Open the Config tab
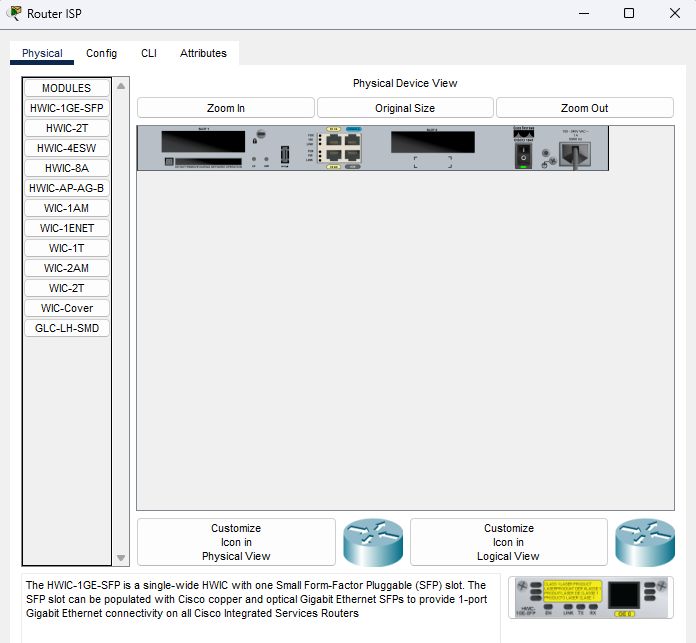Screen dimensions: 696x643 (x=101, y=53)
